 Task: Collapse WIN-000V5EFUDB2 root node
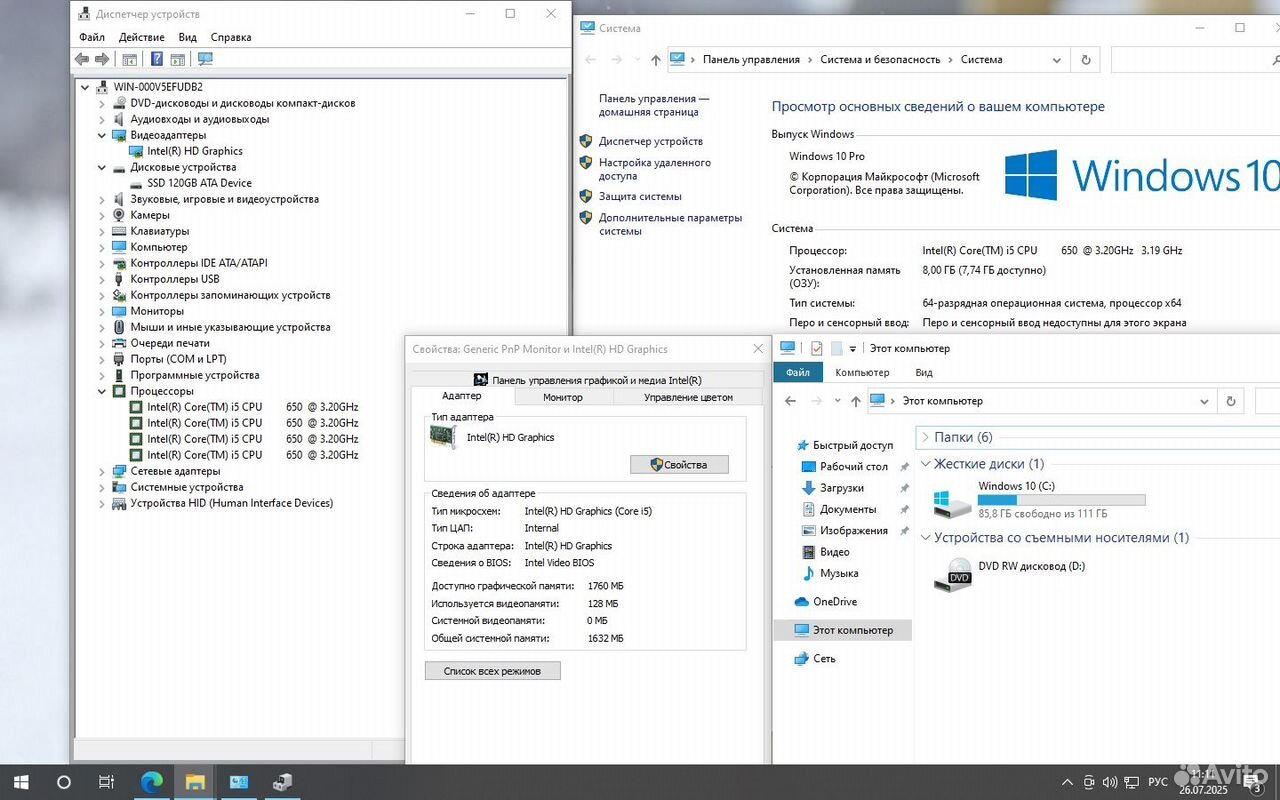(x=86, y=87)
